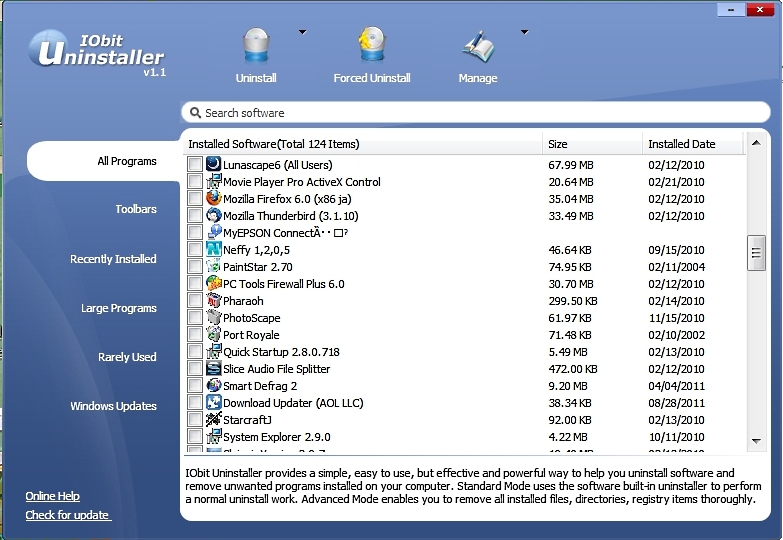Check the PhotoScape checkbox
Viewport: 783px width, 540px height.
(195, 317)
